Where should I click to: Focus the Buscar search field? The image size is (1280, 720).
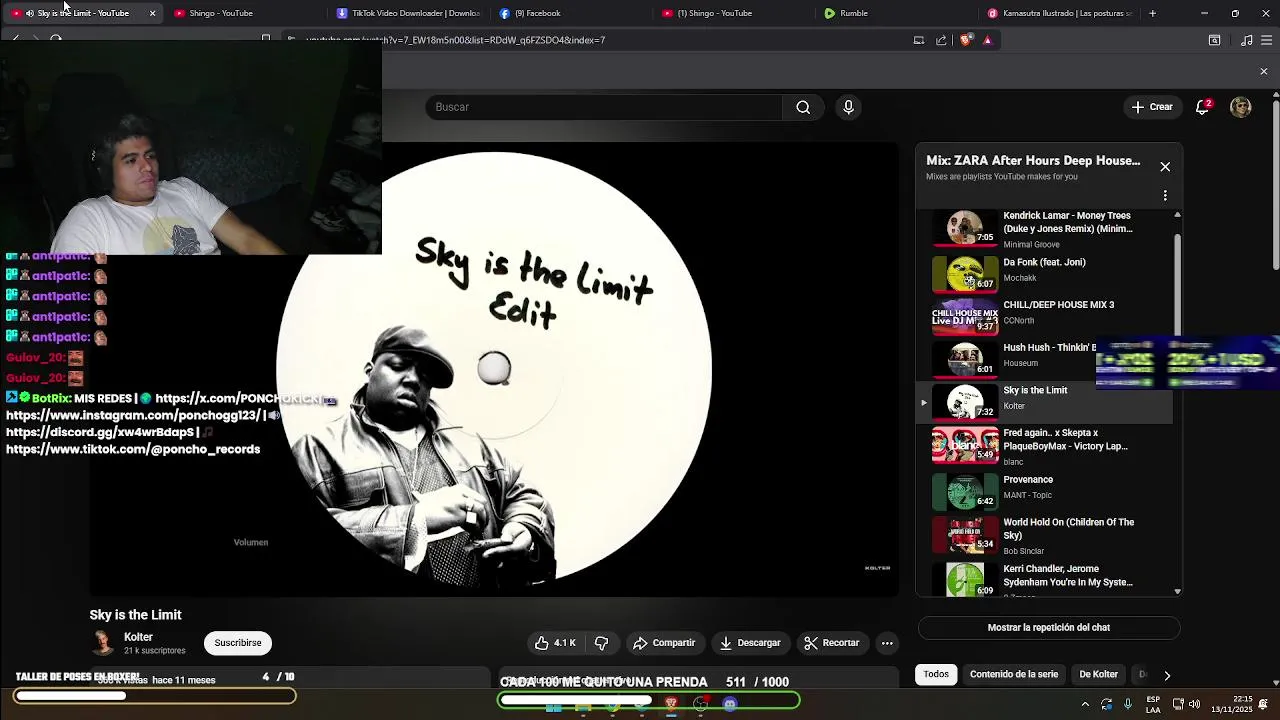604,107
